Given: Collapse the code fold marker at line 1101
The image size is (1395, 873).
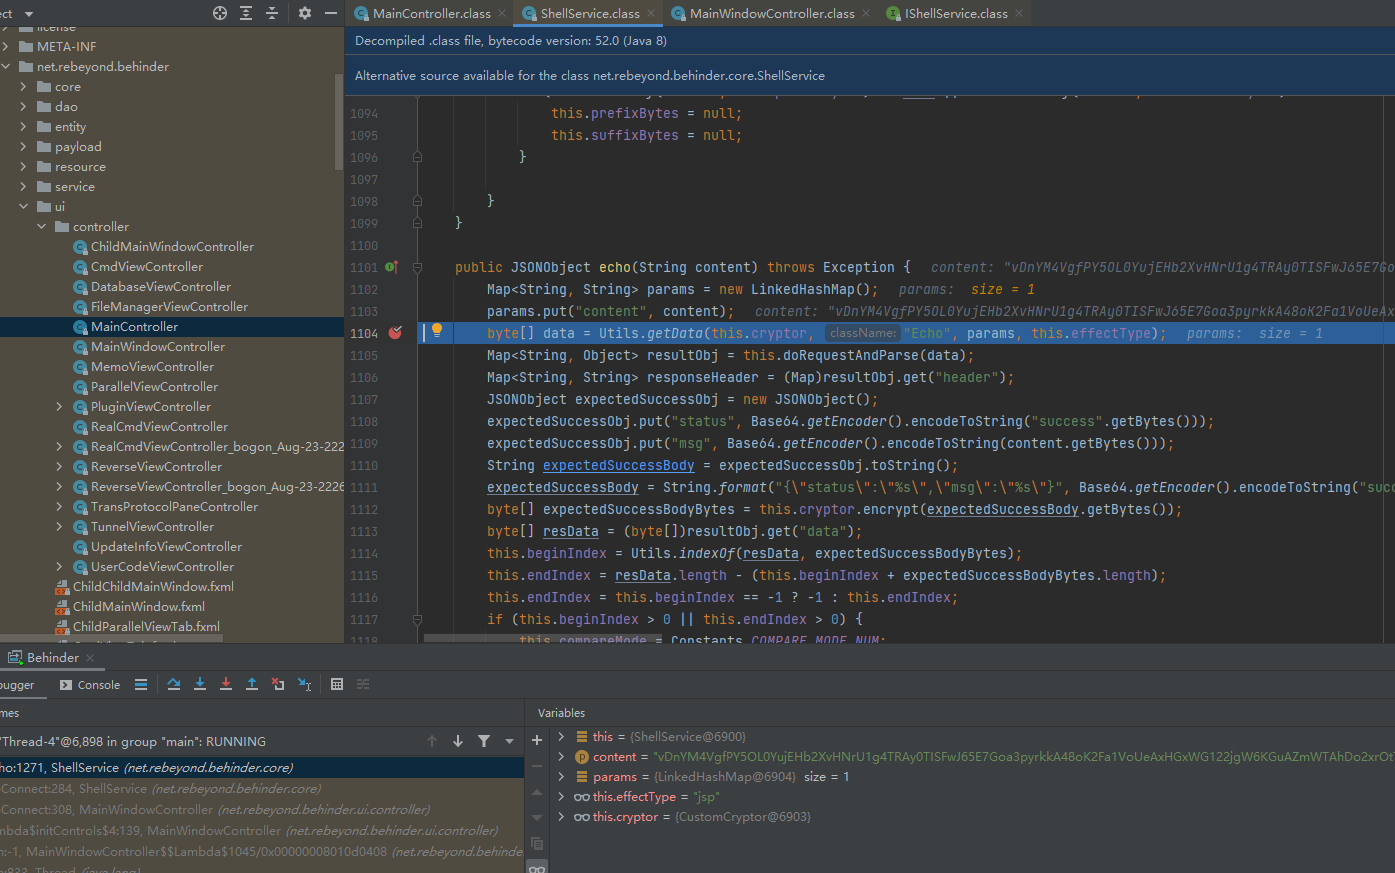Looking at the screenshot, I should click(417, 268).
